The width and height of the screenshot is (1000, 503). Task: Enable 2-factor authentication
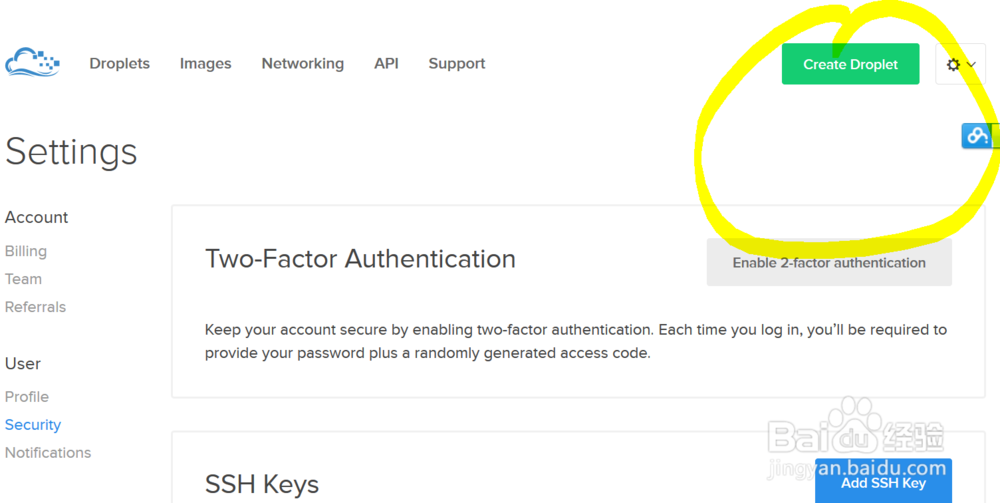click(829, 263)
